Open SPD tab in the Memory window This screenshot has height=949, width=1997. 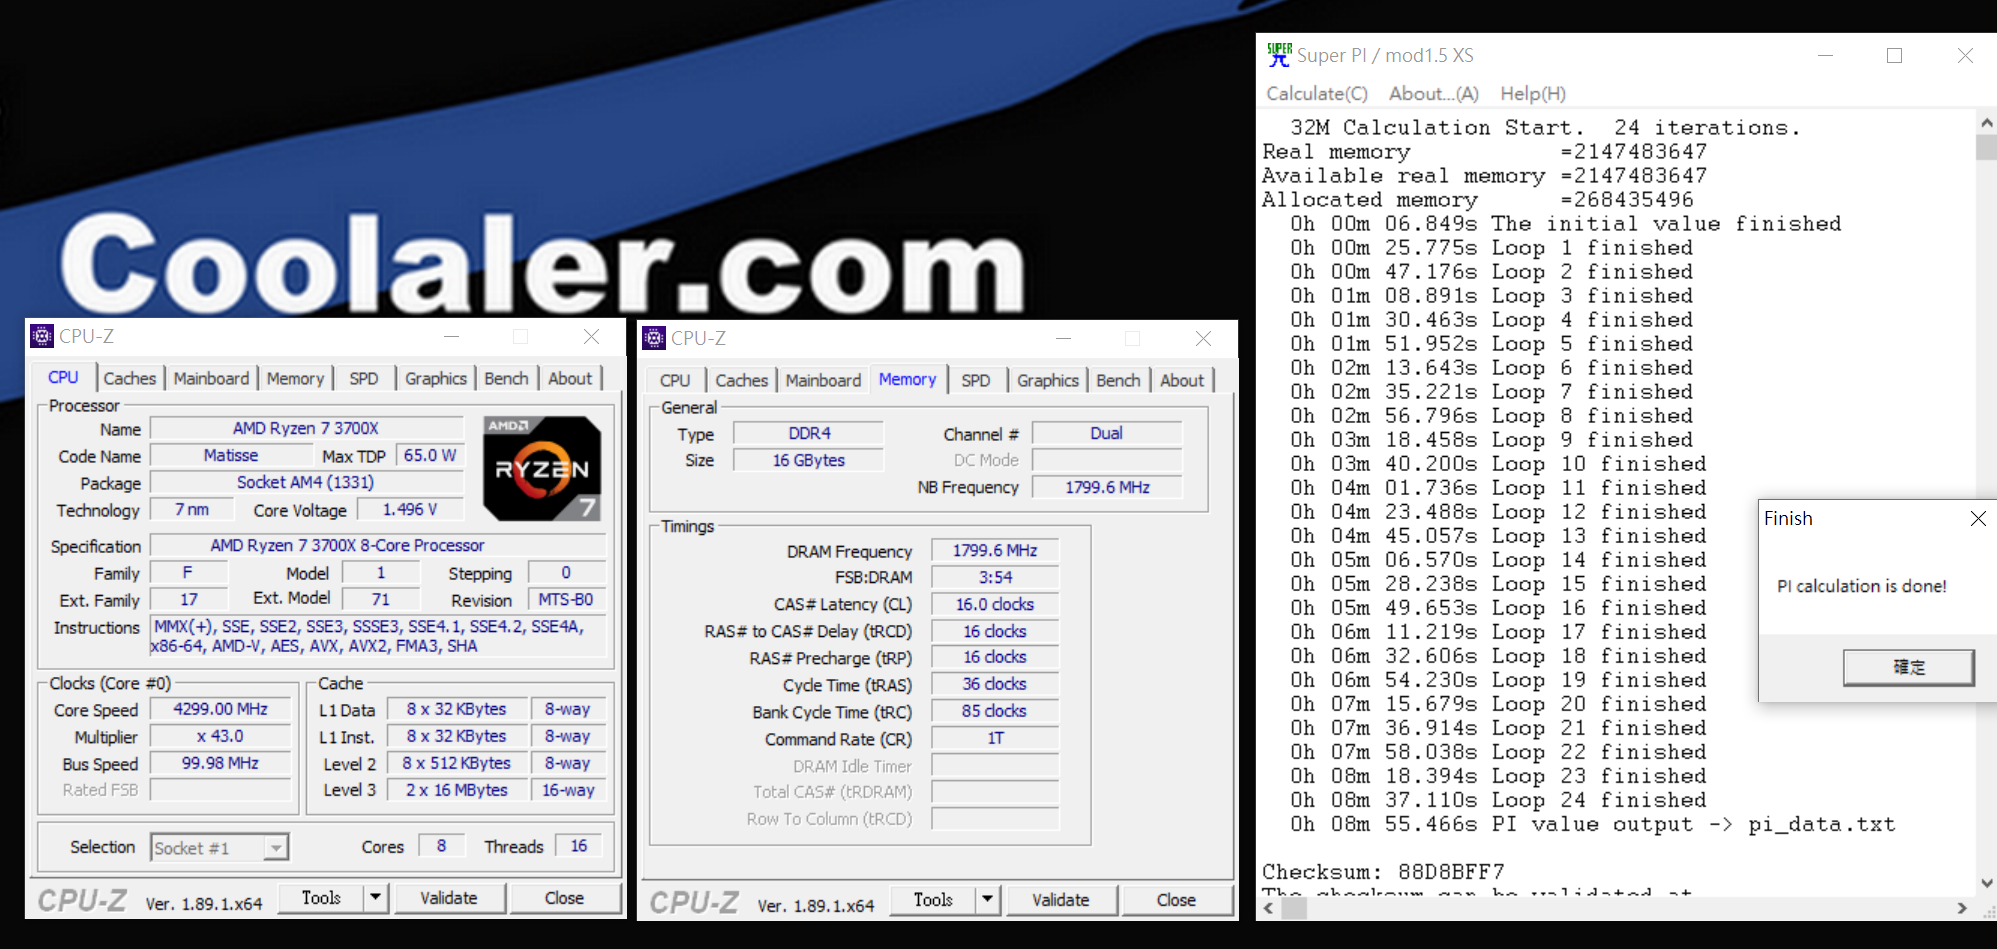[x=976, y=380]
